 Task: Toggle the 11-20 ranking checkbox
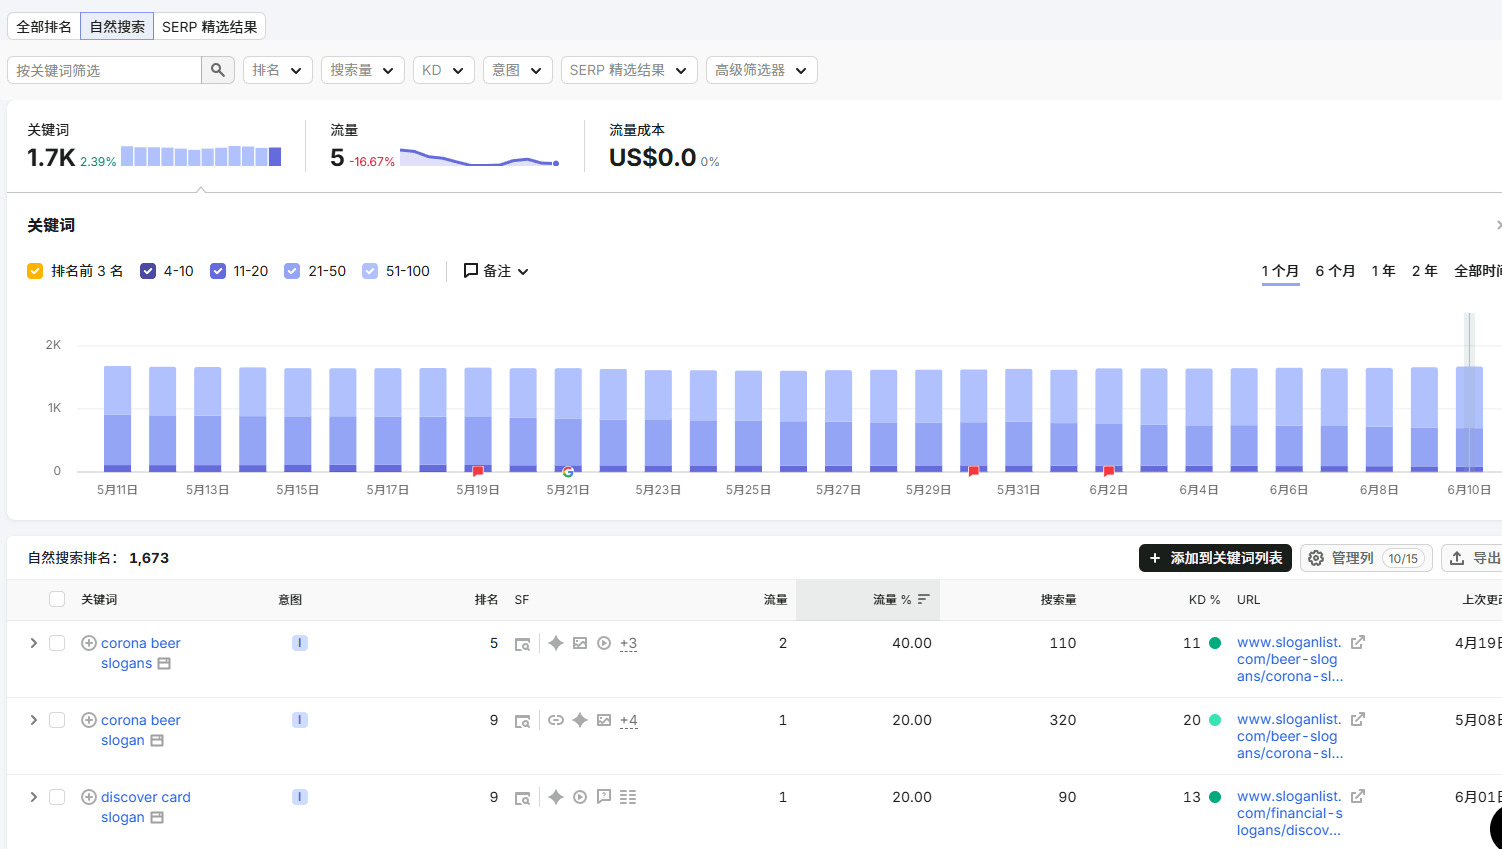tap(218, 271)
